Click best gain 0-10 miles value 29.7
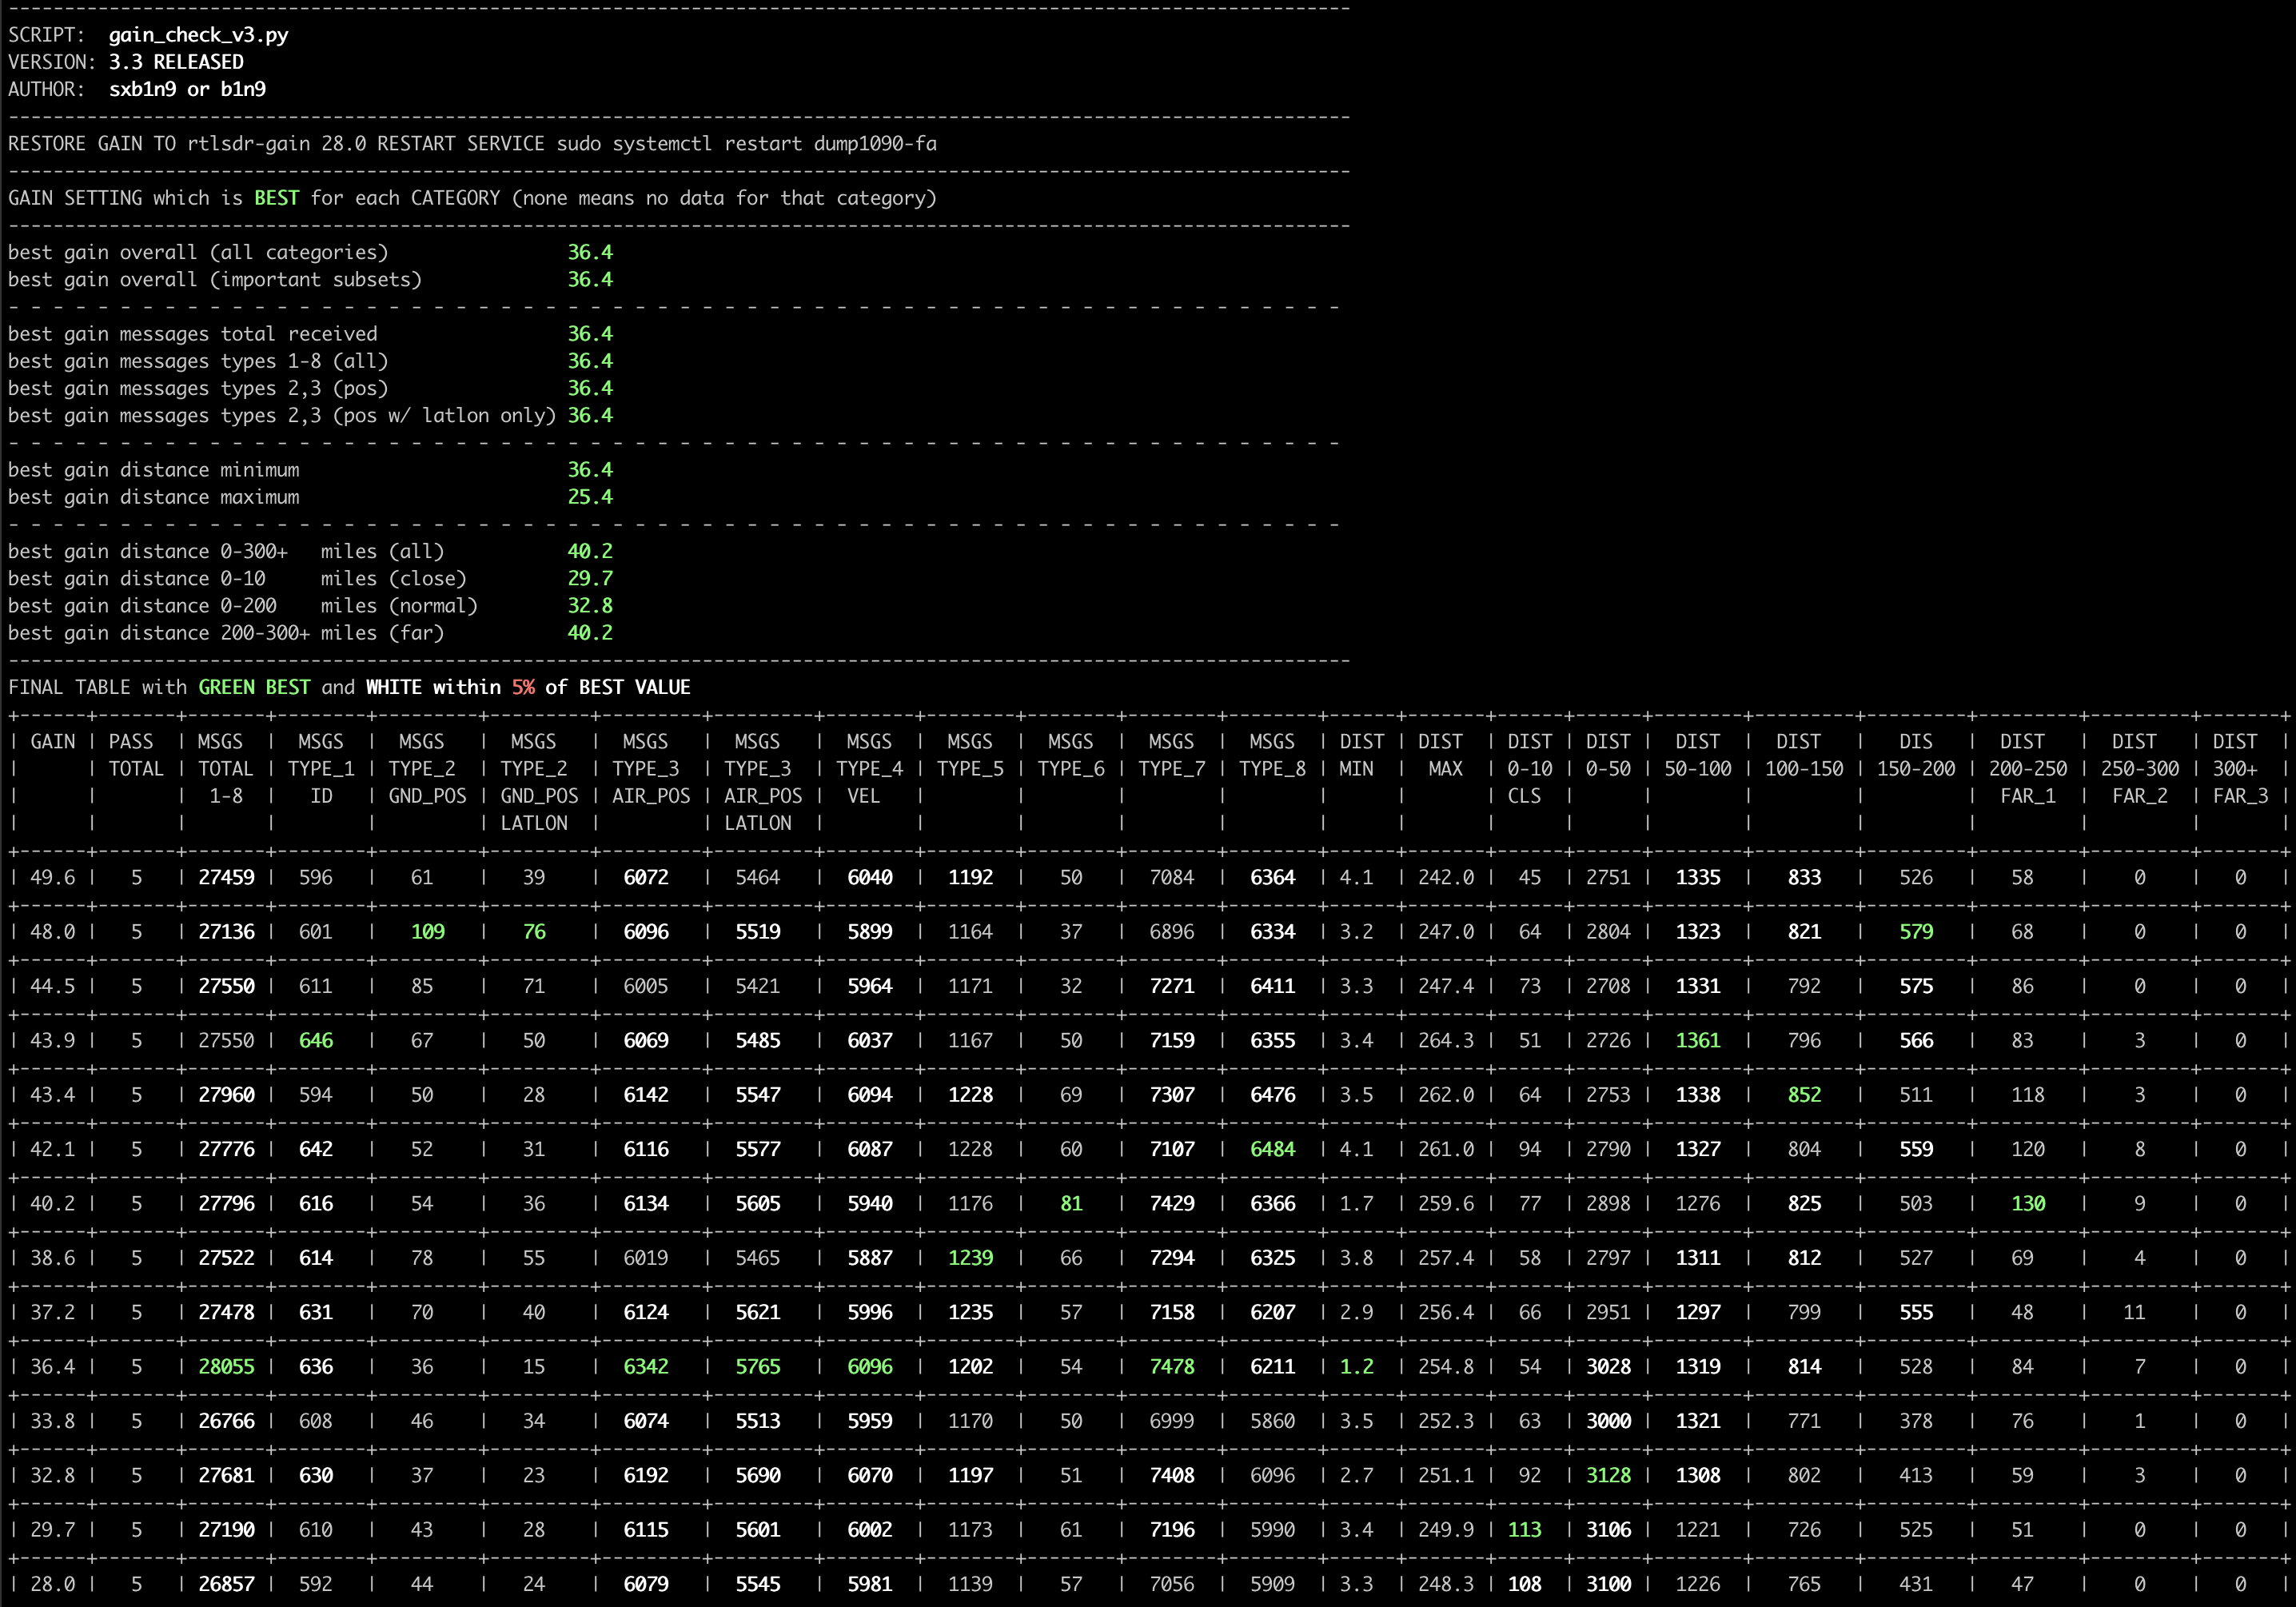Image resolution: width=2296 pixels, height=1607 pixels. [x=590, y=579]
